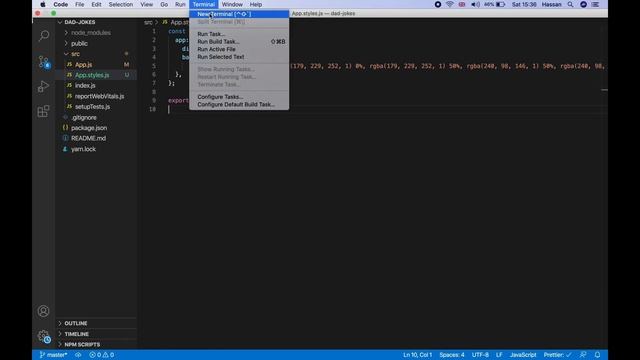
Task: Change end of line sequence LF
Action: point(499,355)
